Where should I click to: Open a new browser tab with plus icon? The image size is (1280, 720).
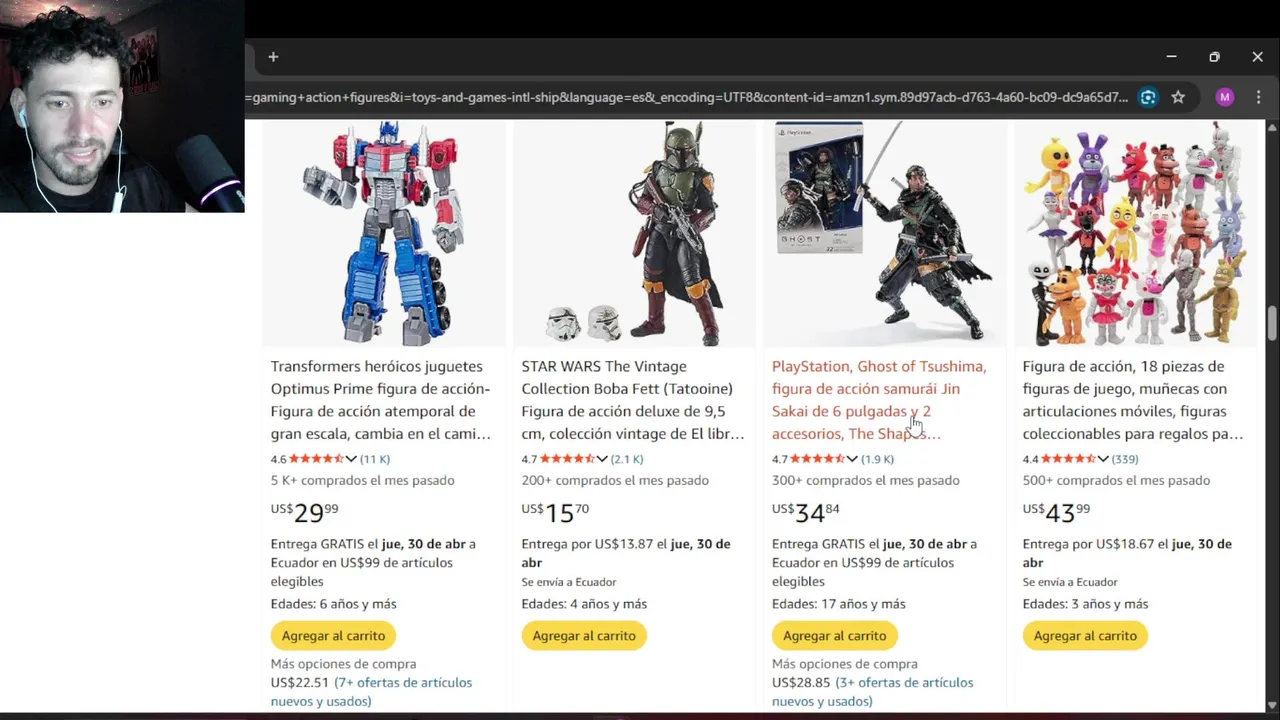tap(273, 57)
